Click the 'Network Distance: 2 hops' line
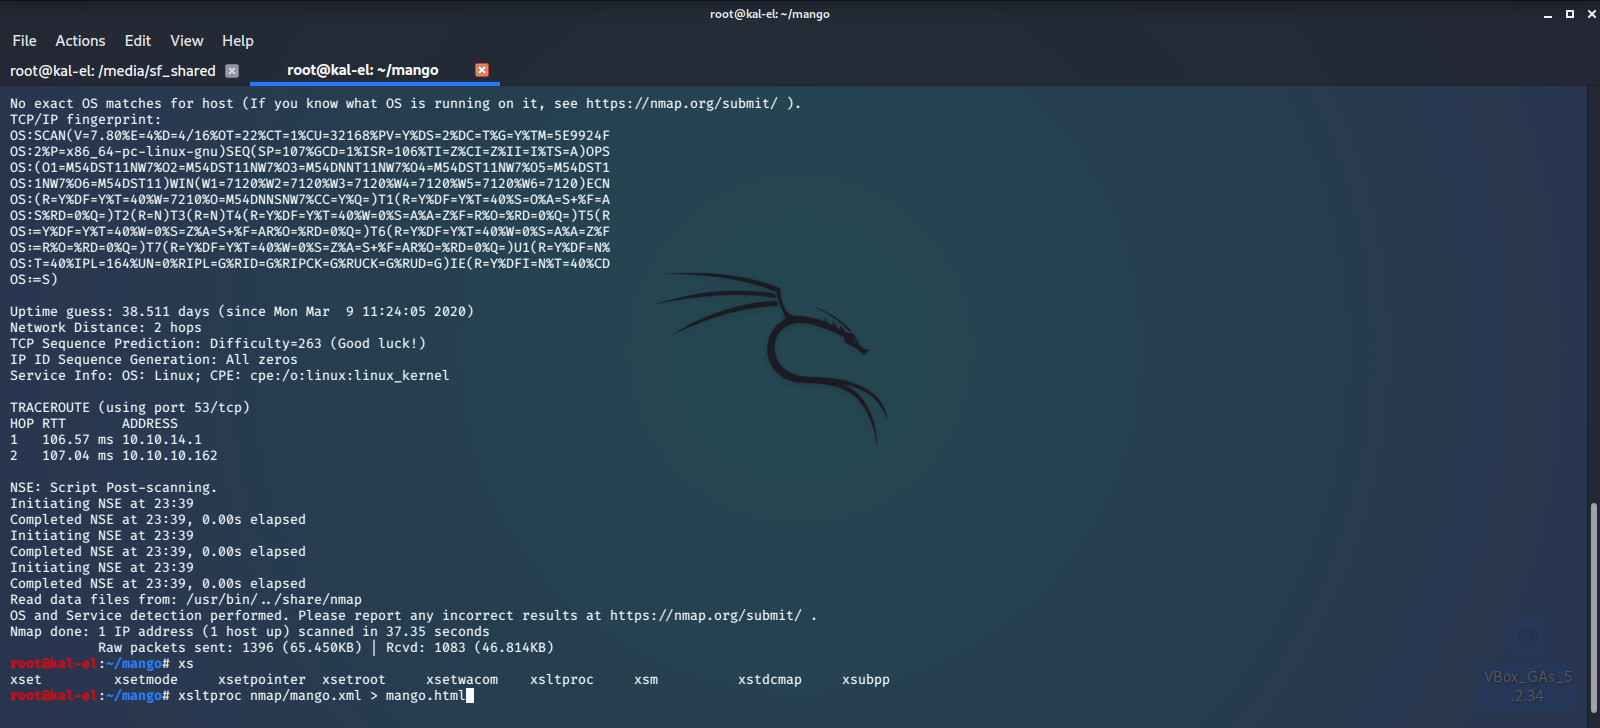Screen dimensions: 1600x728 pos(106,327)
